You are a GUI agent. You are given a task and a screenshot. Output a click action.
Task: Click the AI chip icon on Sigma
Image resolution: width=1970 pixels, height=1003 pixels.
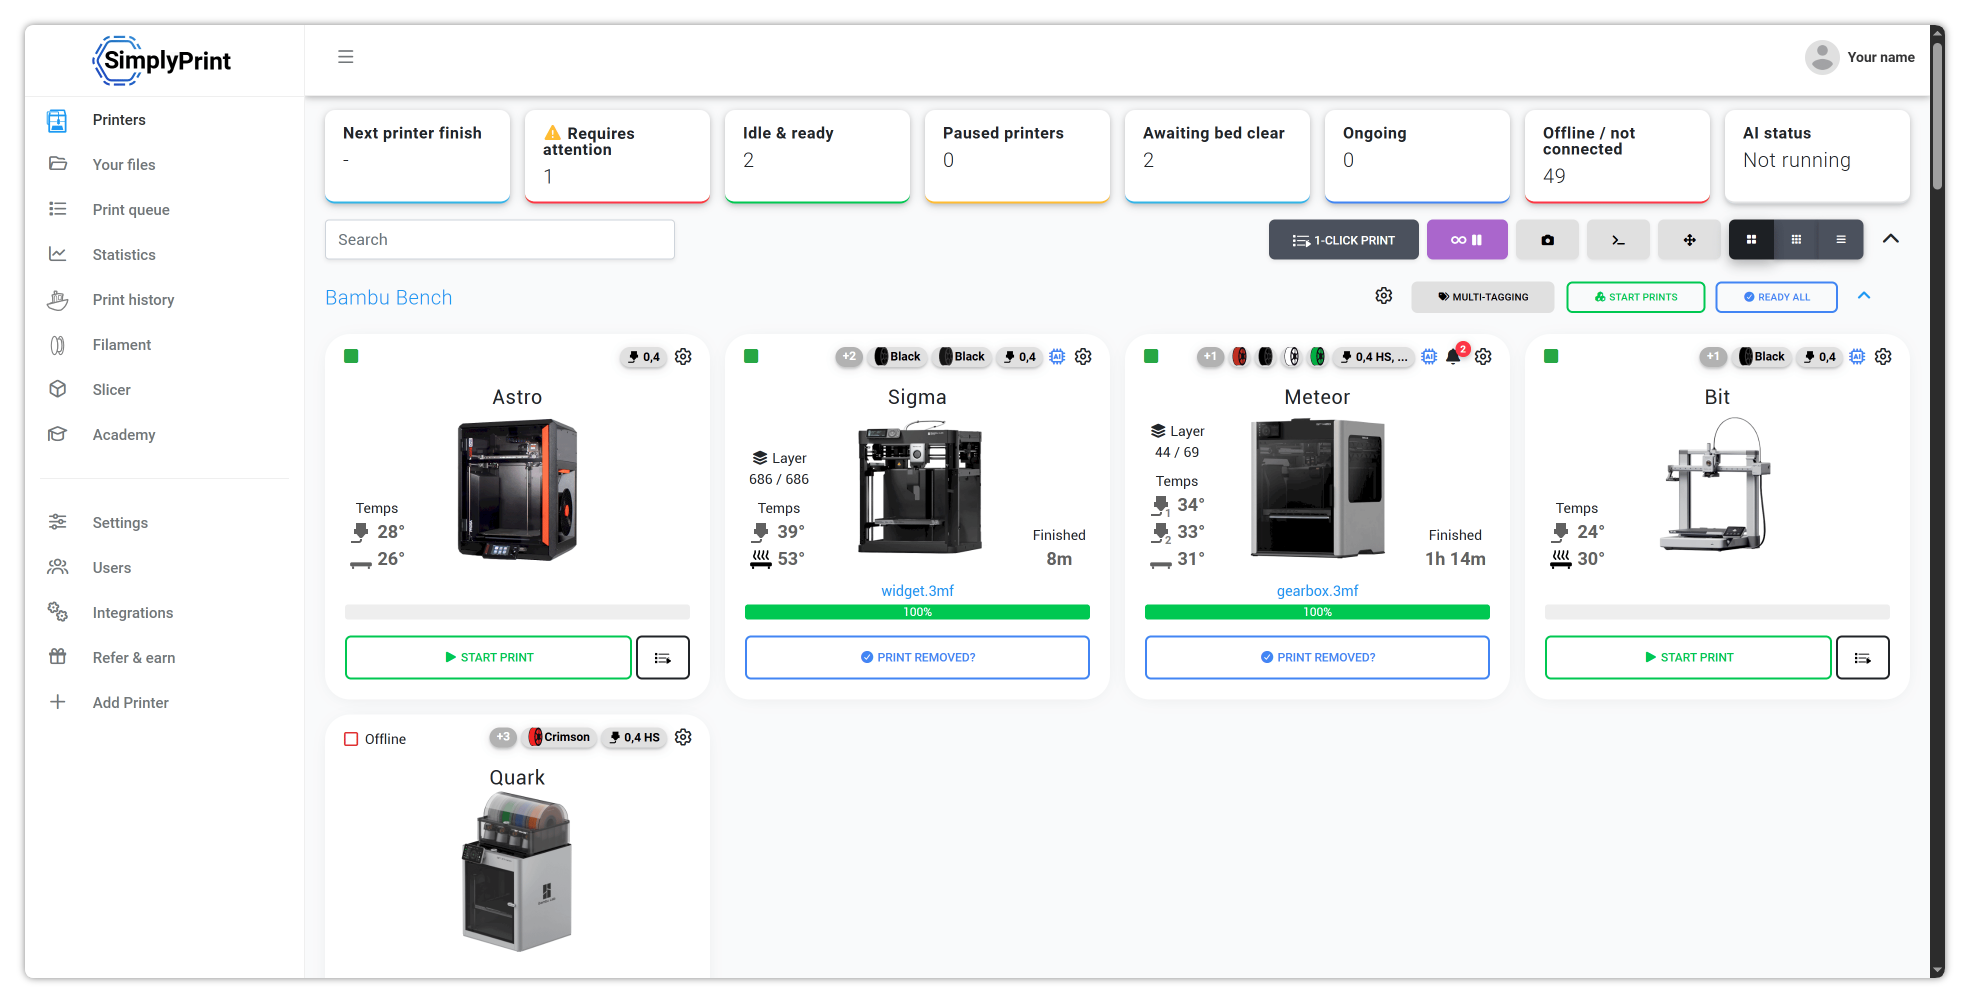tap(1057, 357)
